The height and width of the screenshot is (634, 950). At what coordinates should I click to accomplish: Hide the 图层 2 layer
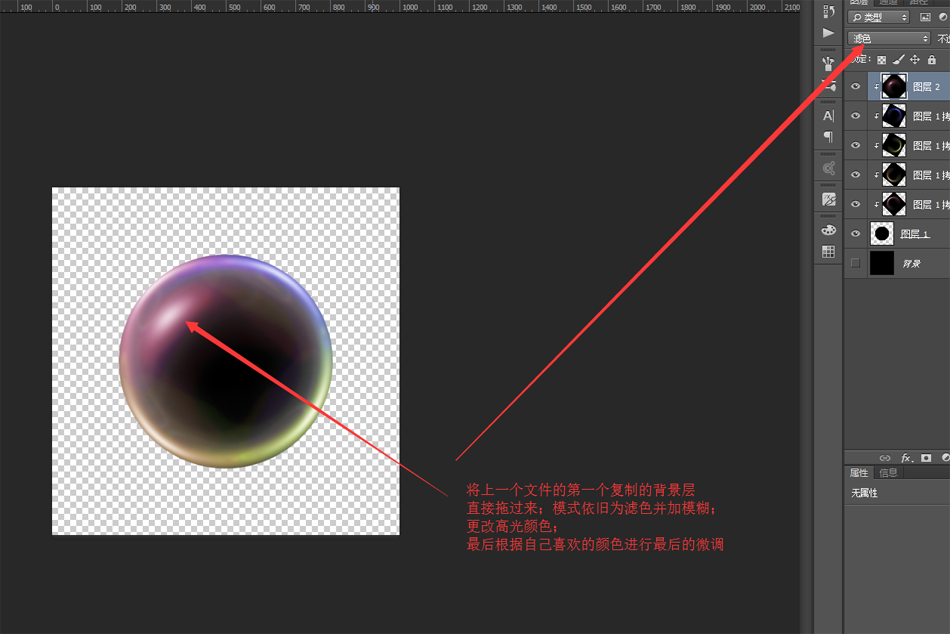click(855, 87)
